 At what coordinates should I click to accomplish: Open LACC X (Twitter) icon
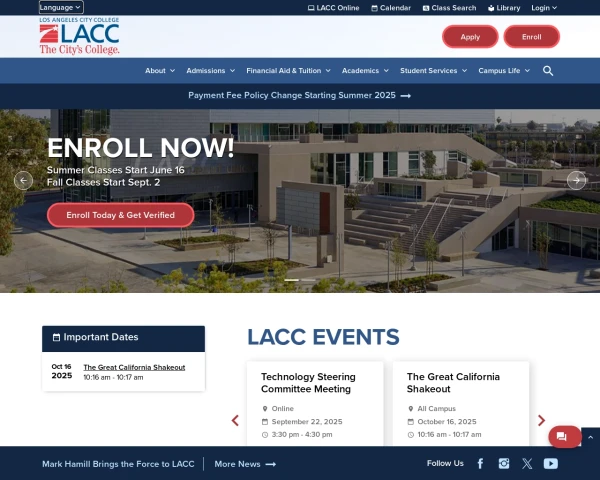point(527,464)
